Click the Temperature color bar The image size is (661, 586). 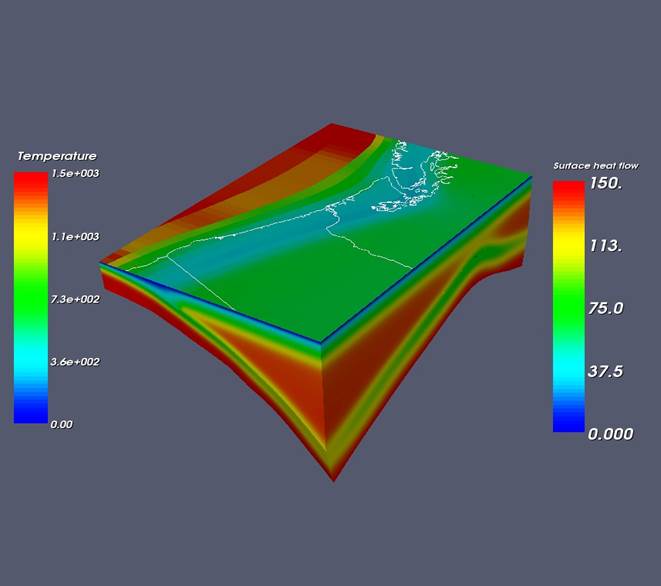(31, 297)
